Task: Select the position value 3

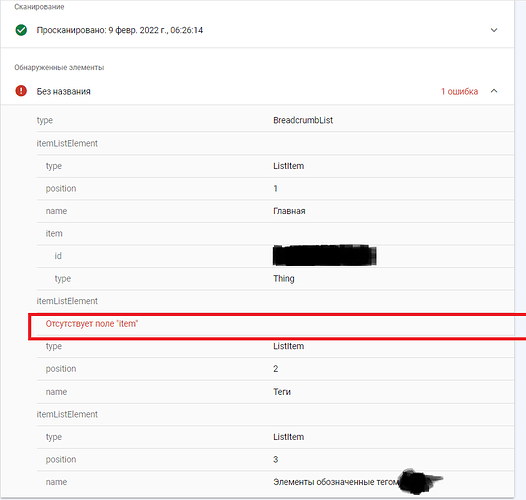Action: (x=275, y=459)
